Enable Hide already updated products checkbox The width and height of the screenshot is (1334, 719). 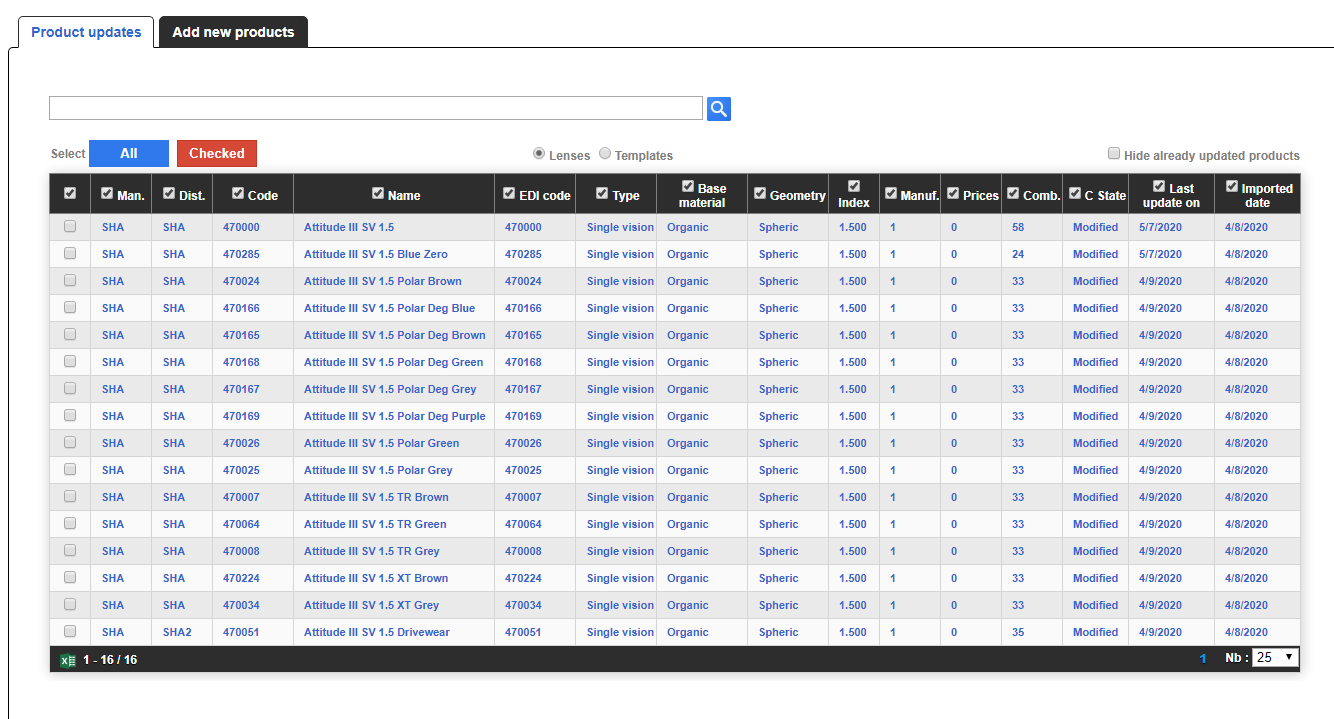click(1114, 153)
